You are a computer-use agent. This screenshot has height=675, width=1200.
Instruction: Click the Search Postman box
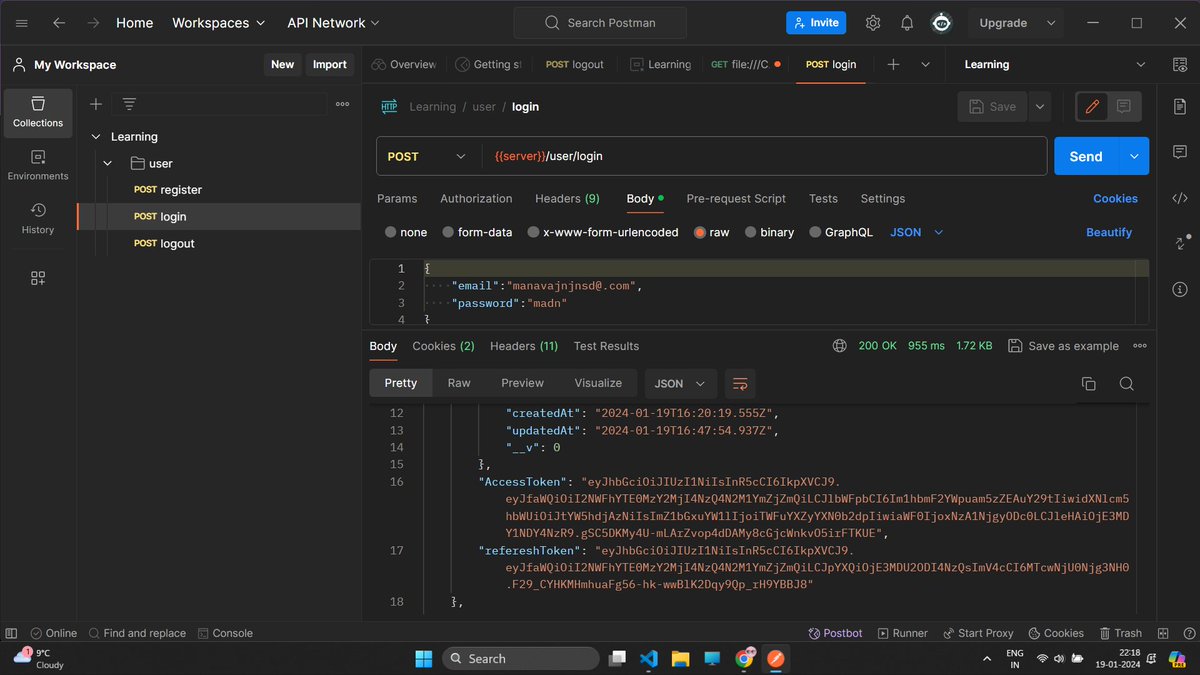[x=600, y=22]
